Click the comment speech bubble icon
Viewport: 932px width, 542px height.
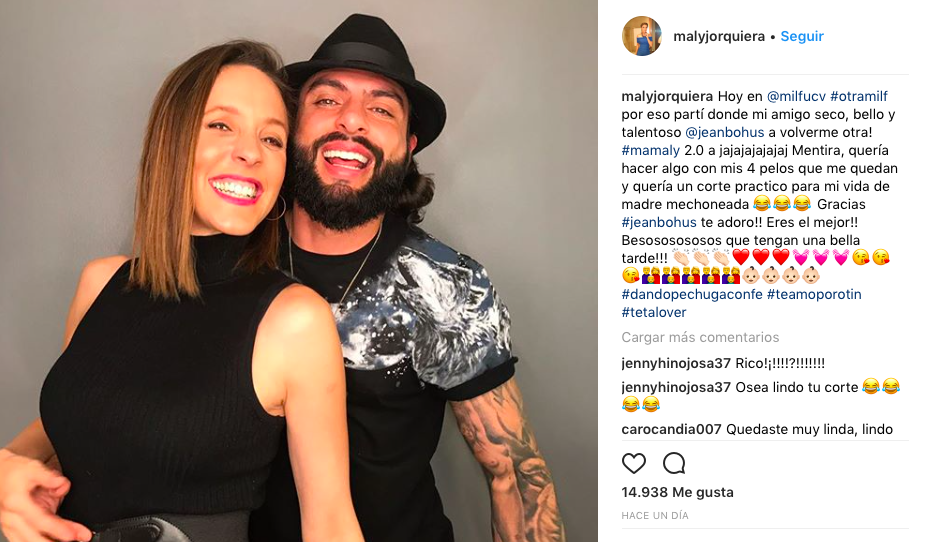pyautogui.click(x=674, y=463)
